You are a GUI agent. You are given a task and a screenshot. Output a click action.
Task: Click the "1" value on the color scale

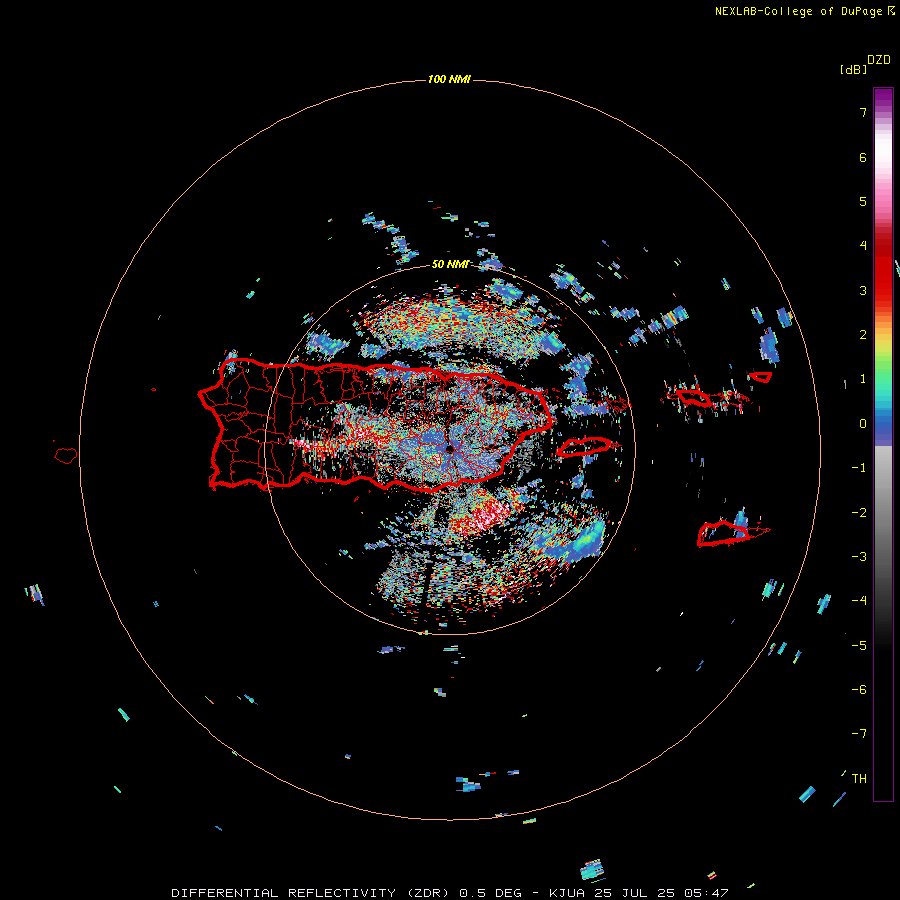(x=863, y=379)
